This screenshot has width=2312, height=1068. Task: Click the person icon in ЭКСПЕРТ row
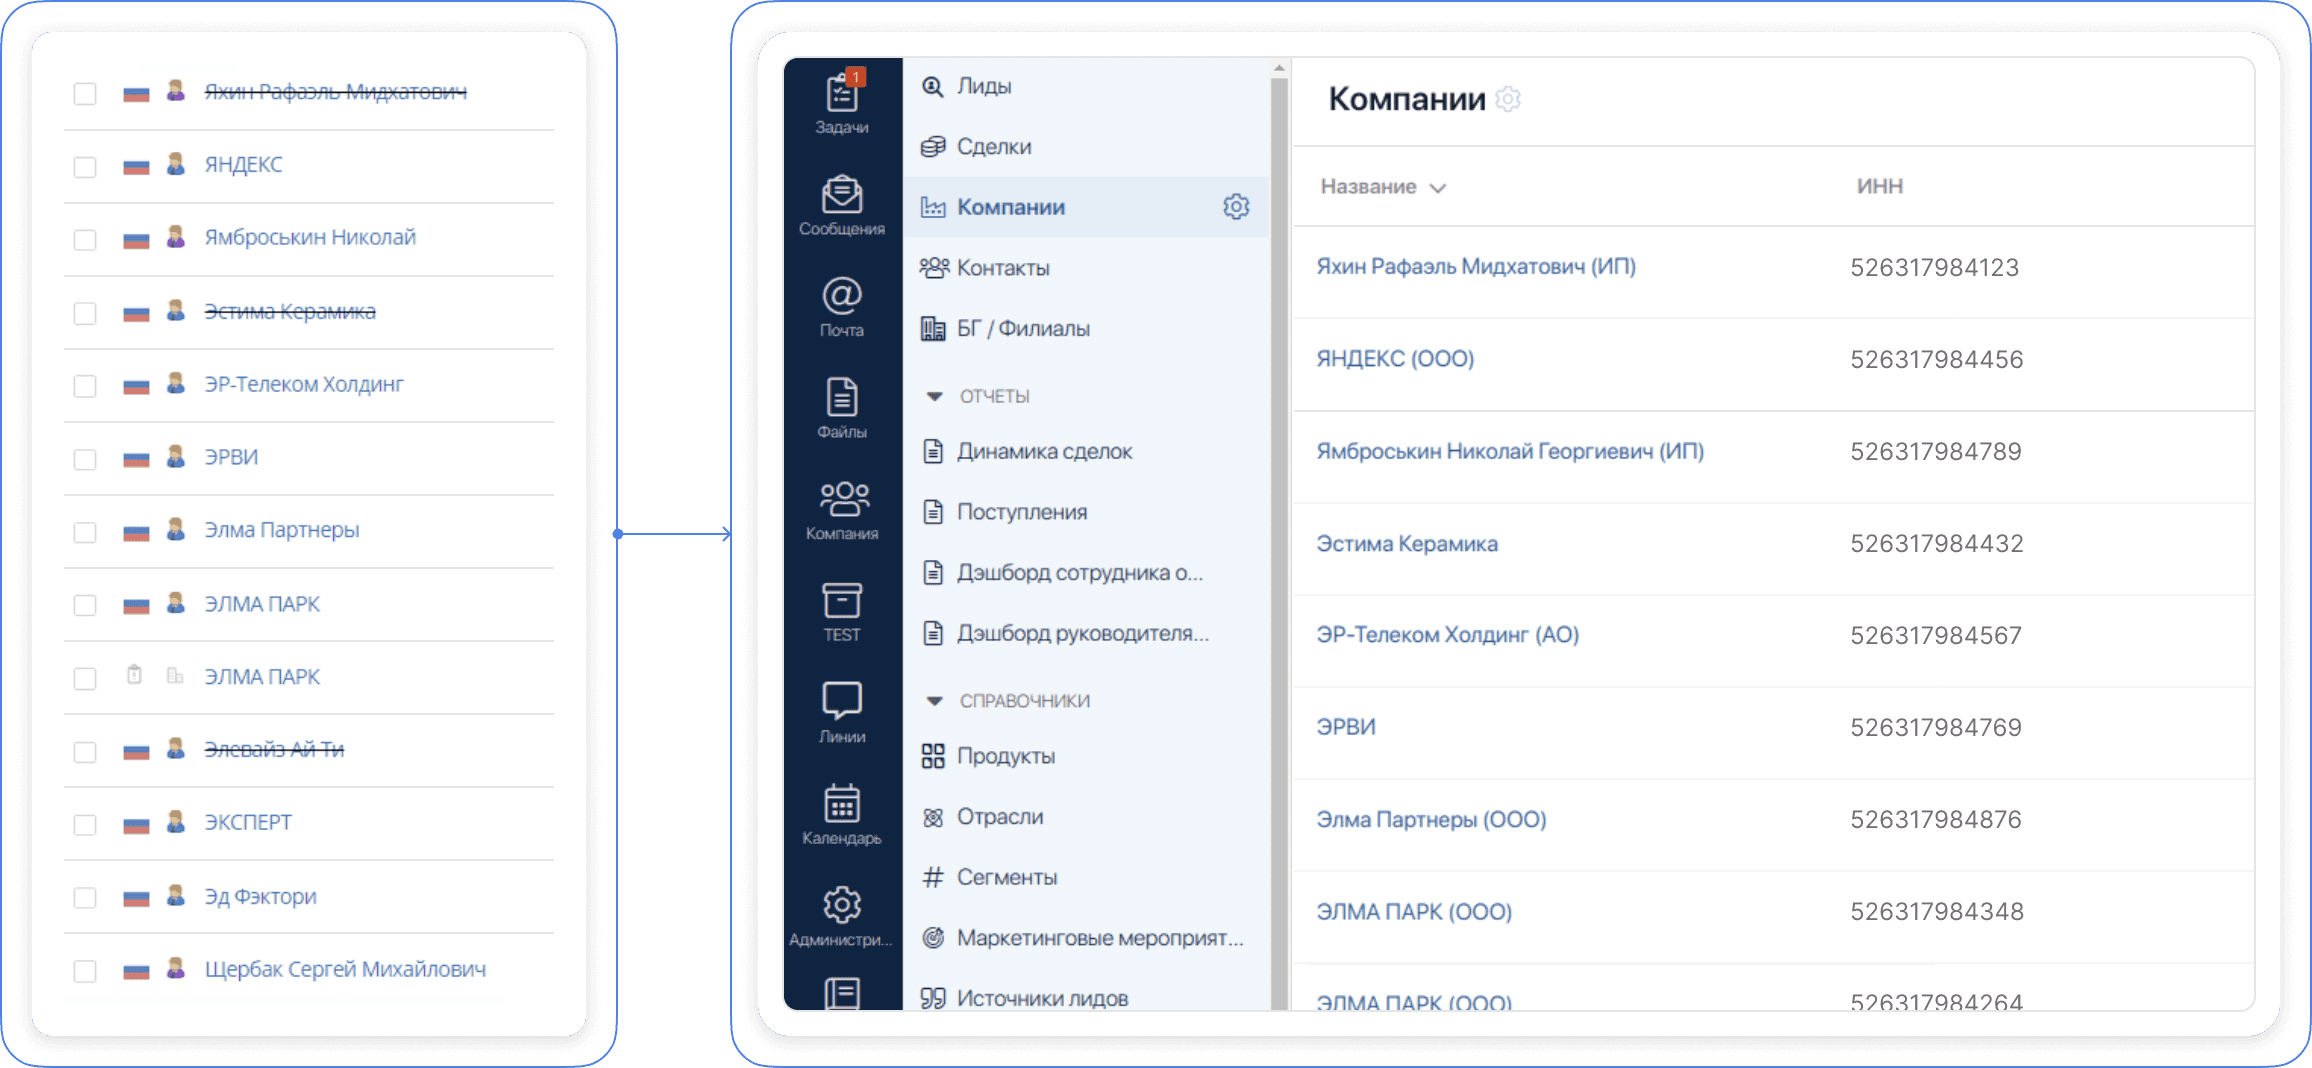[176, 822]
